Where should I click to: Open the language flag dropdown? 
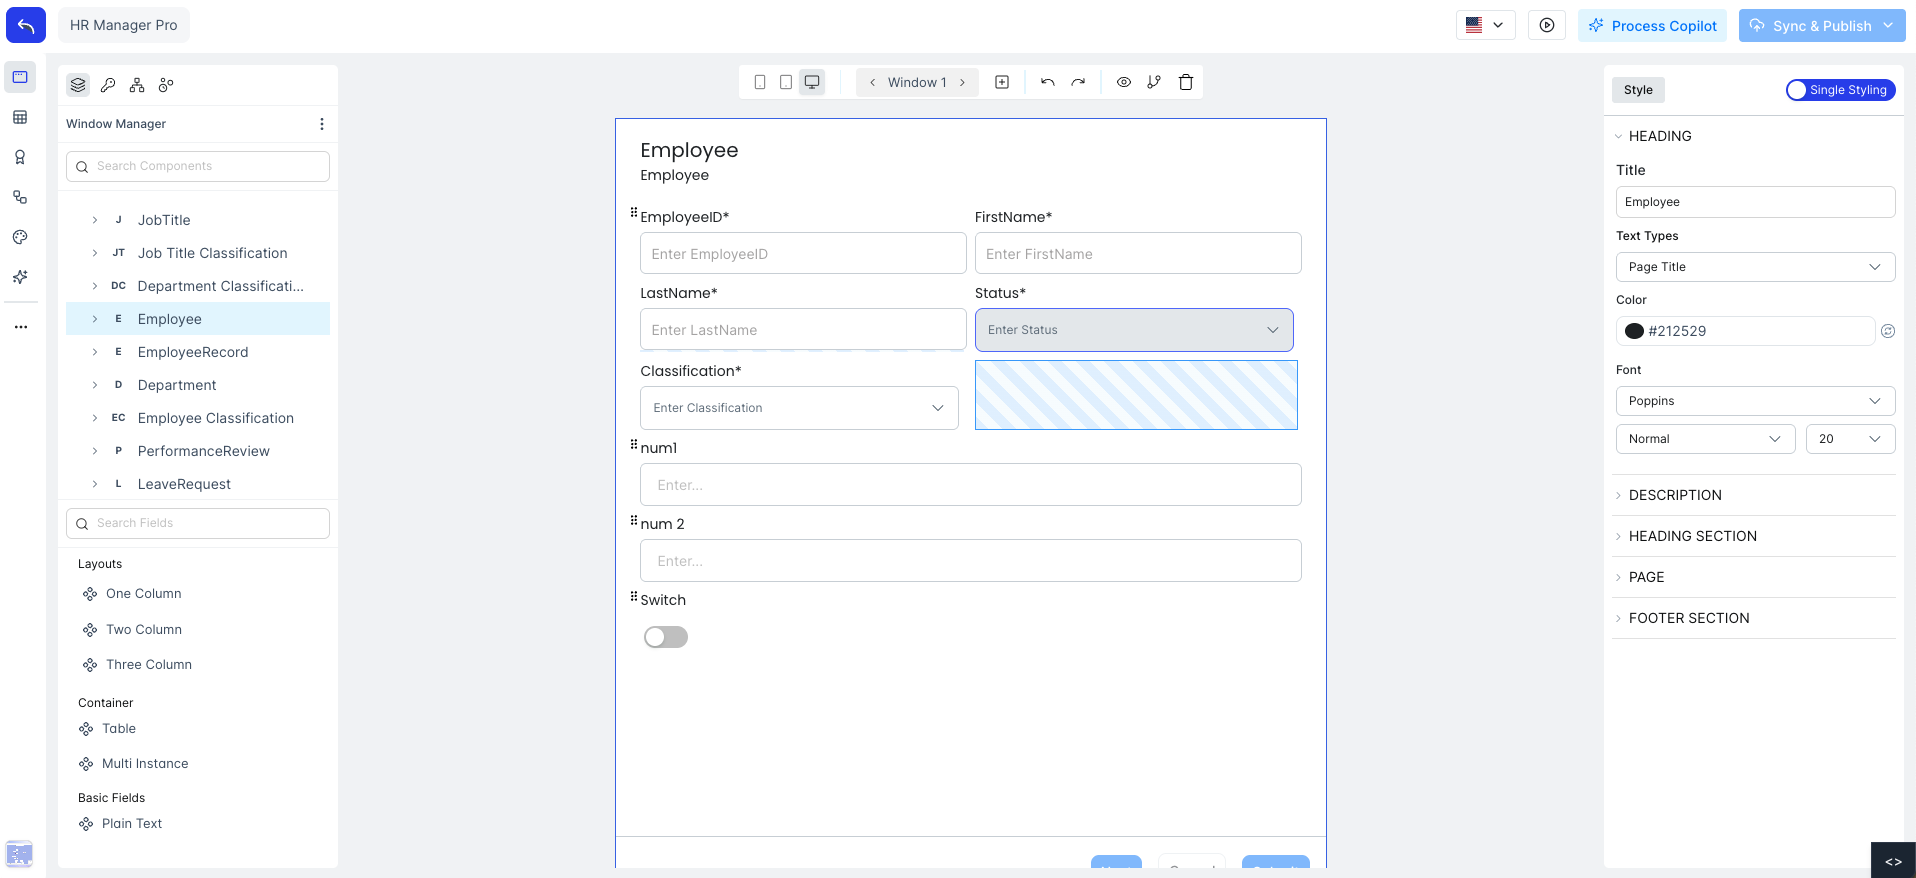click(x=1485, y=25)
